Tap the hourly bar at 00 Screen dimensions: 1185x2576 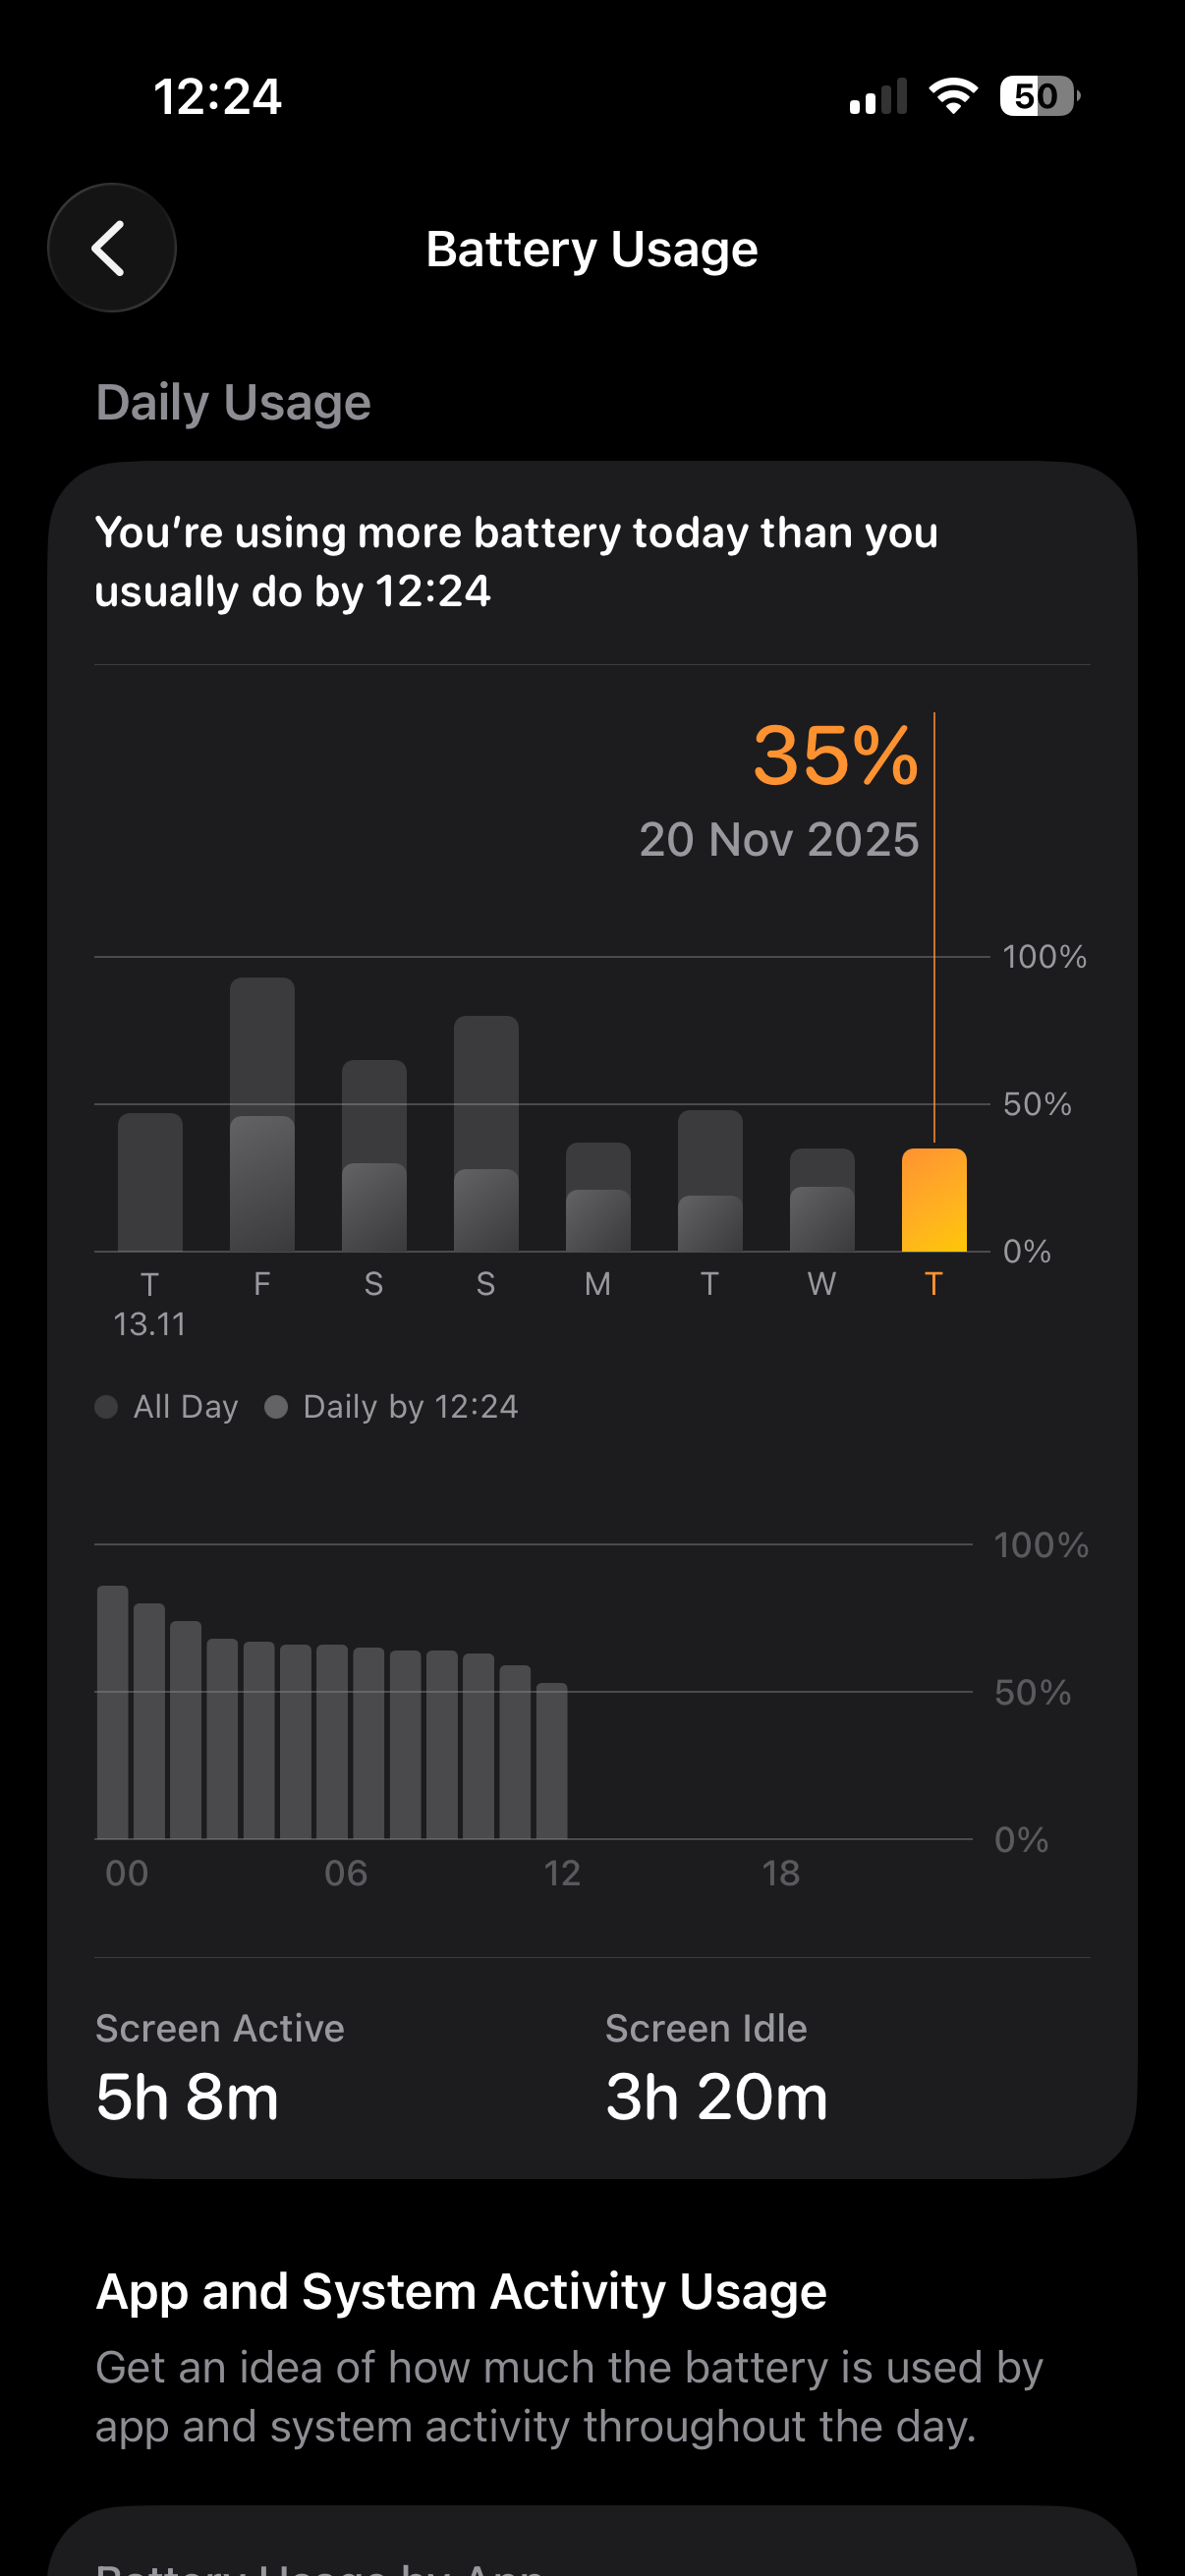pos(113,1712)
